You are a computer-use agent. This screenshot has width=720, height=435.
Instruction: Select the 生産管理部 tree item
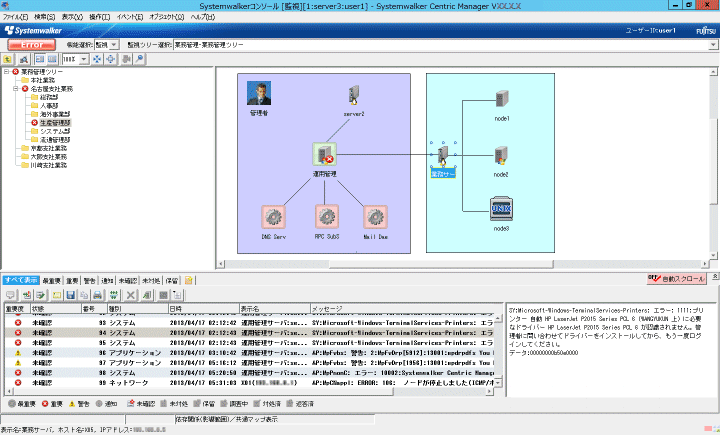coord(56,122)
